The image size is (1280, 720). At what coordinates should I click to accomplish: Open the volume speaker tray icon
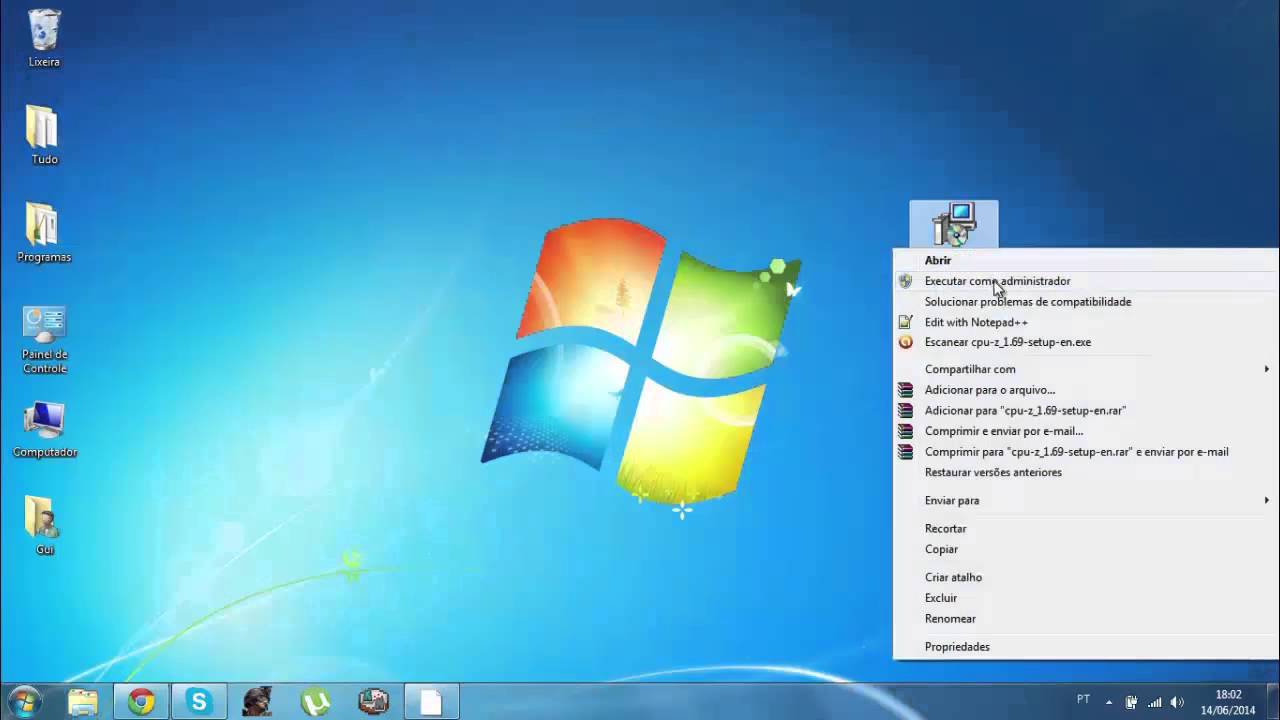1177,702
